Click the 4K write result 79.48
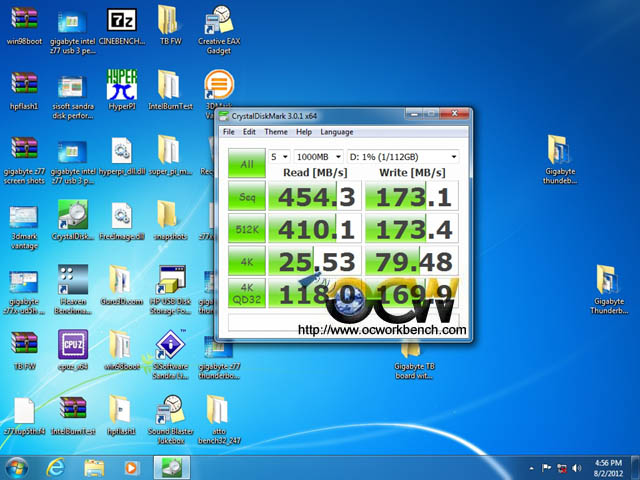Image resolution: width=640 pixels, height=480 pixels. [x=411, y=260]
